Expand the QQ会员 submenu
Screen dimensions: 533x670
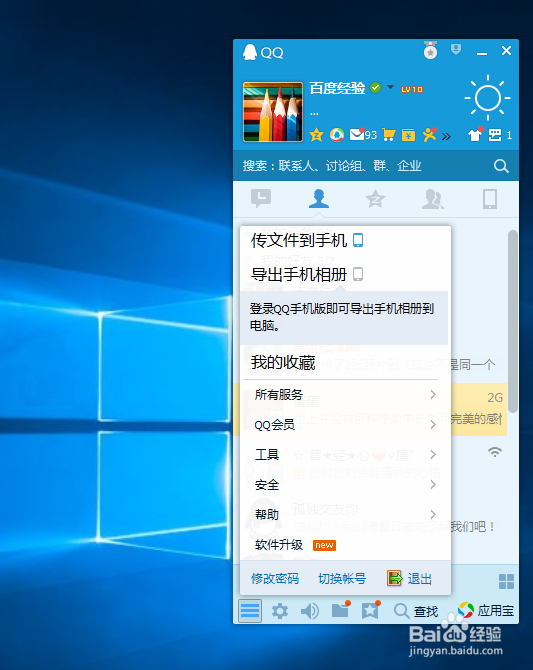click(x=345, y=425)
